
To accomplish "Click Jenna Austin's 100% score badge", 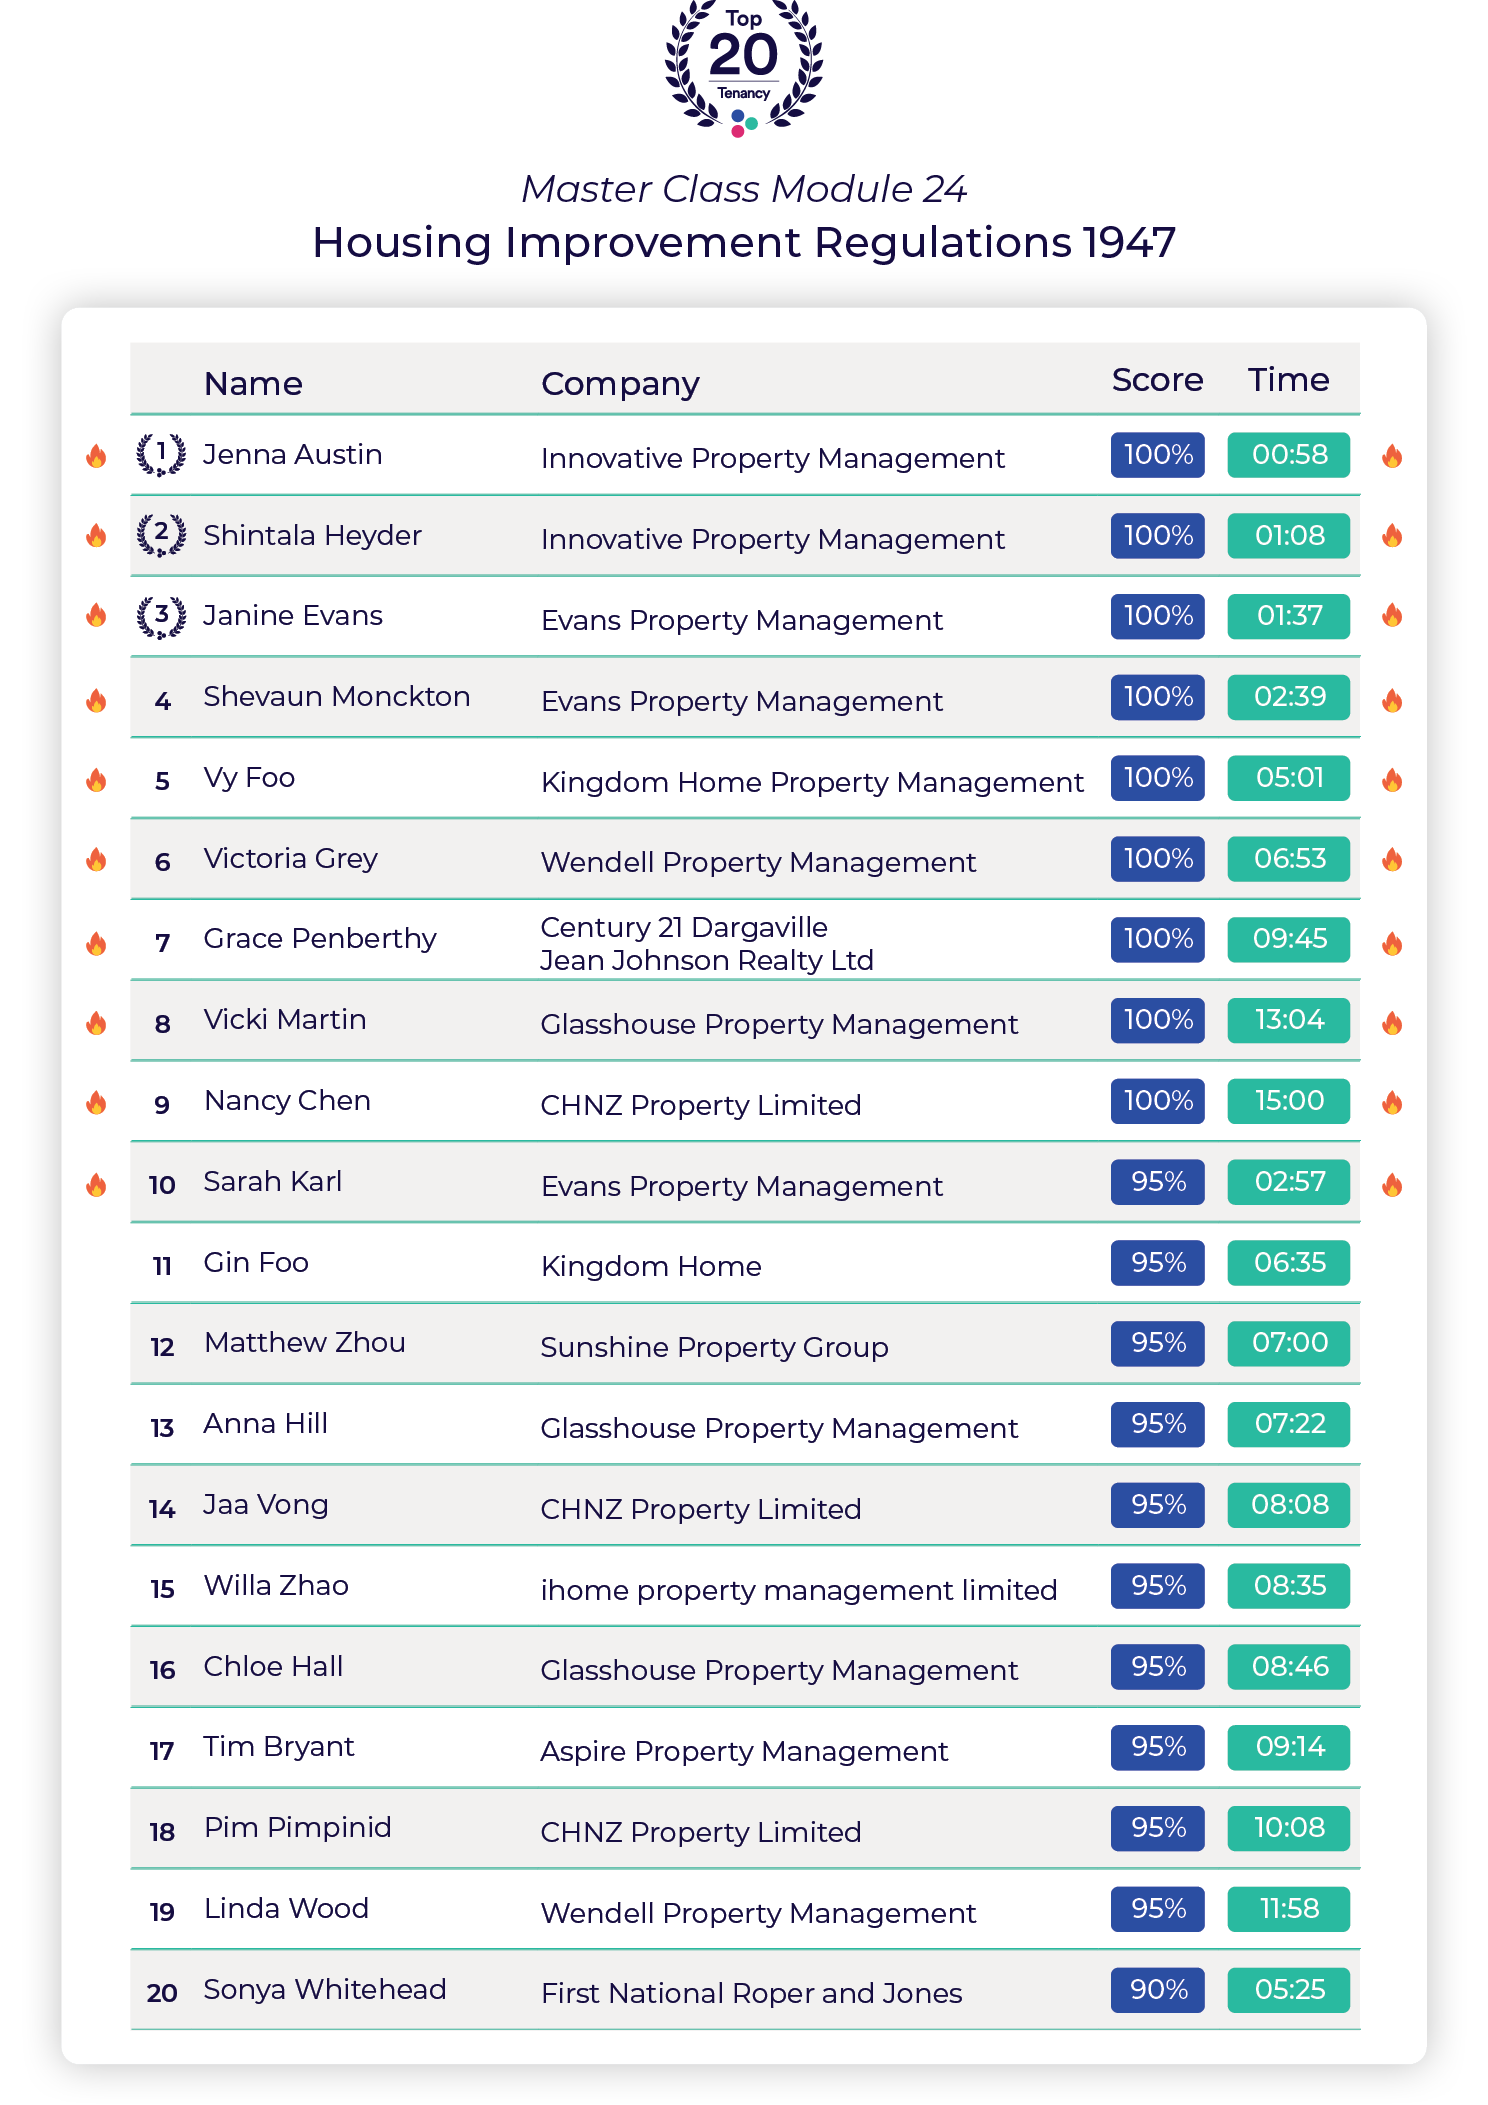I will pos(1157,455).
